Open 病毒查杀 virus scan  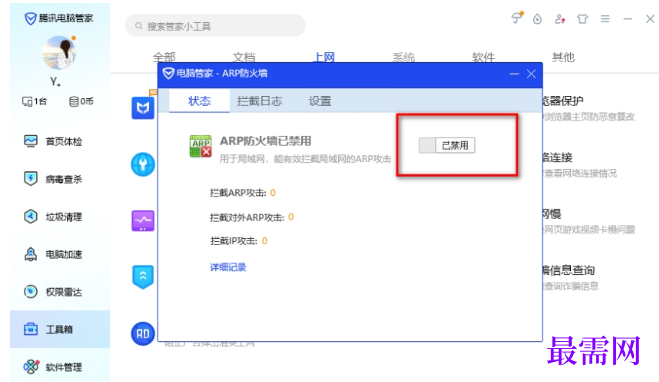53,179
